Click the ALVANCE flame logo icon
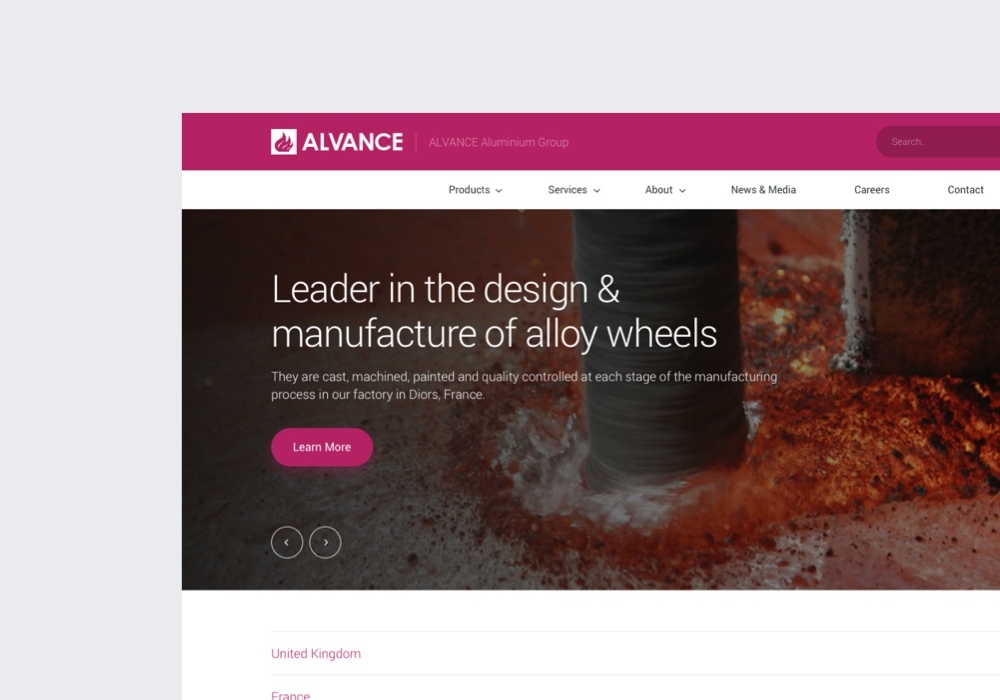Screen dimensions: 1000x700 pyautogui.click(x=284, y=142)
